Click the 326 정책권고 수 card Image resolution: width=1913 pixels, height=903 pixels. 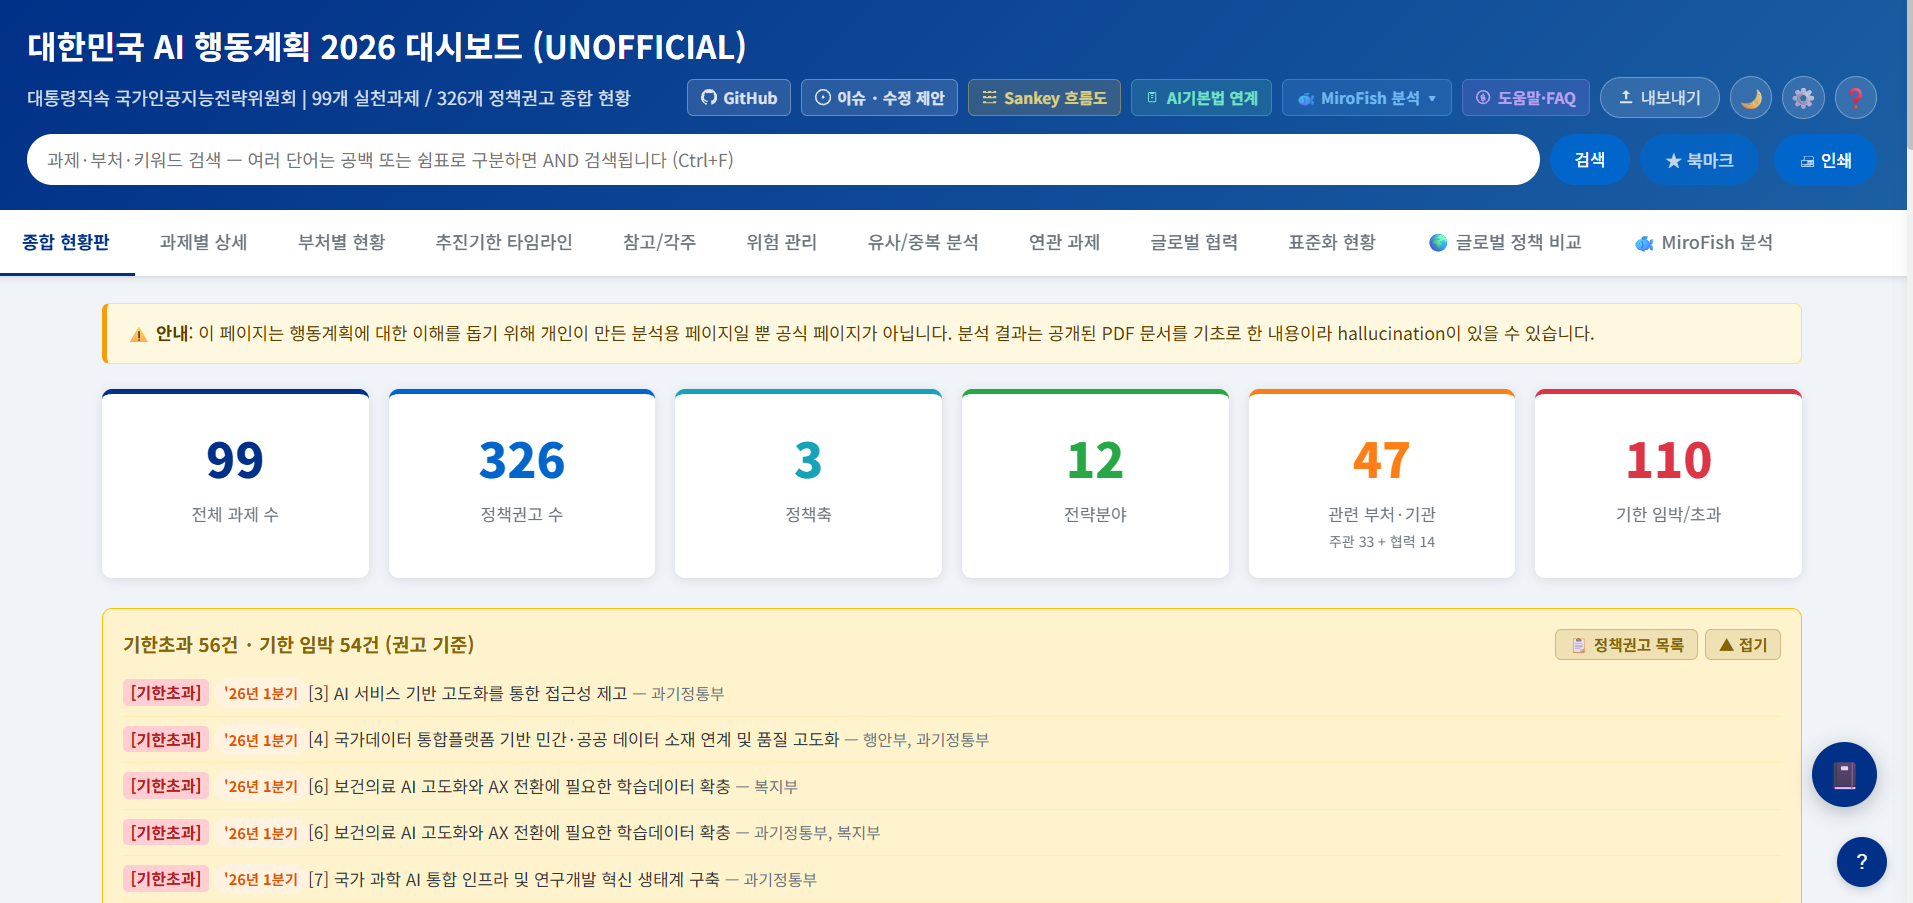(522, 484)
